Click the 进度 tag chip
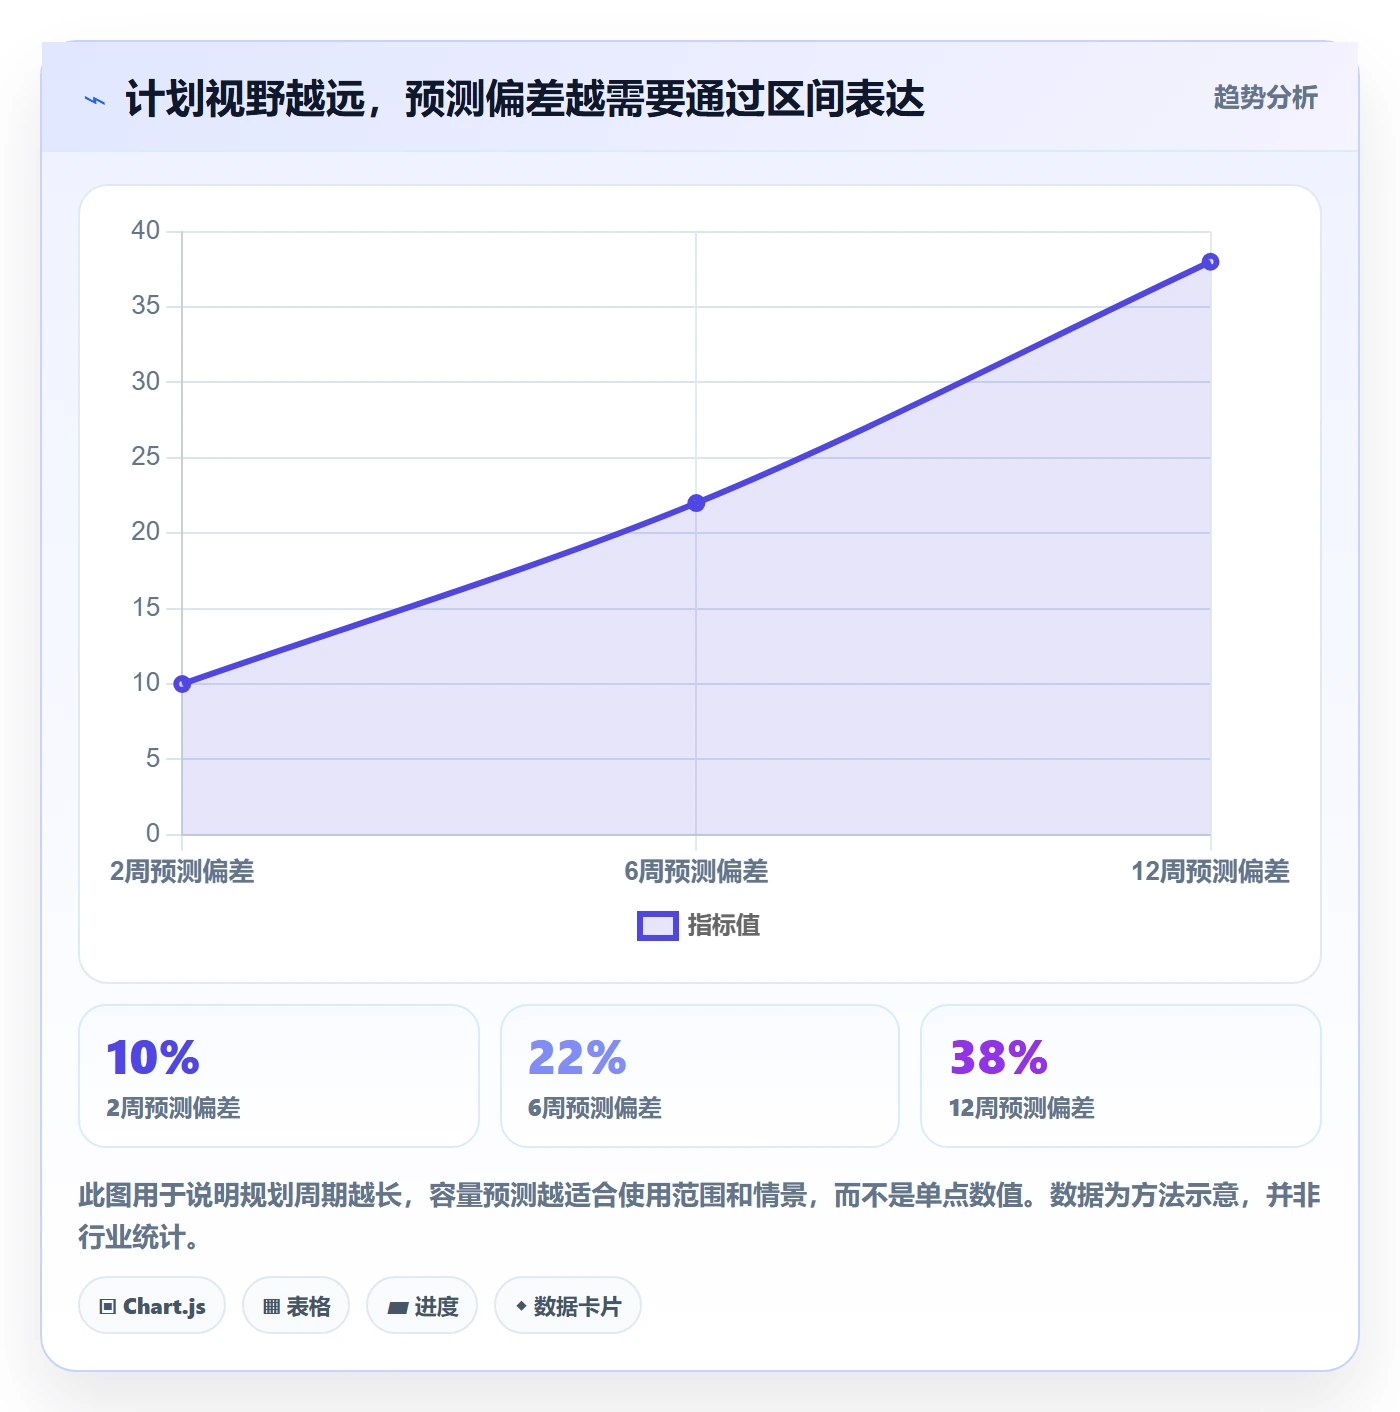Image resolution: width=1400 pixels, height=1412 pixels. (422, 1306)
